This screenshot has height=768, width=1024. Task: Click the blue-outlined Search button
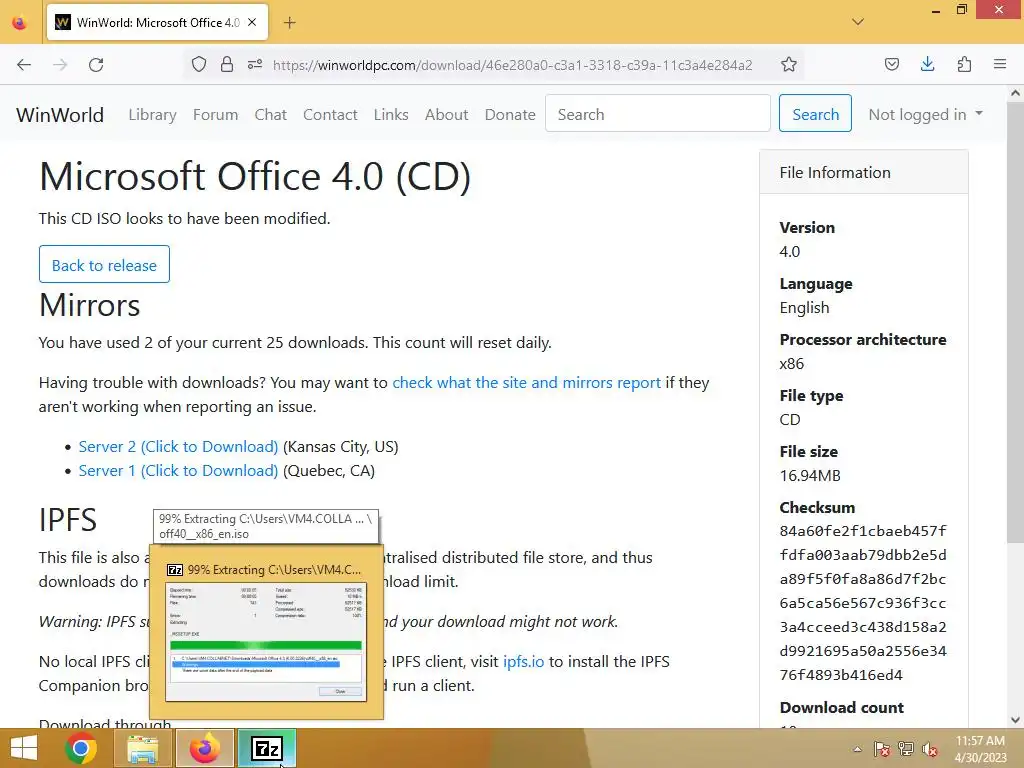coord(815,114)
